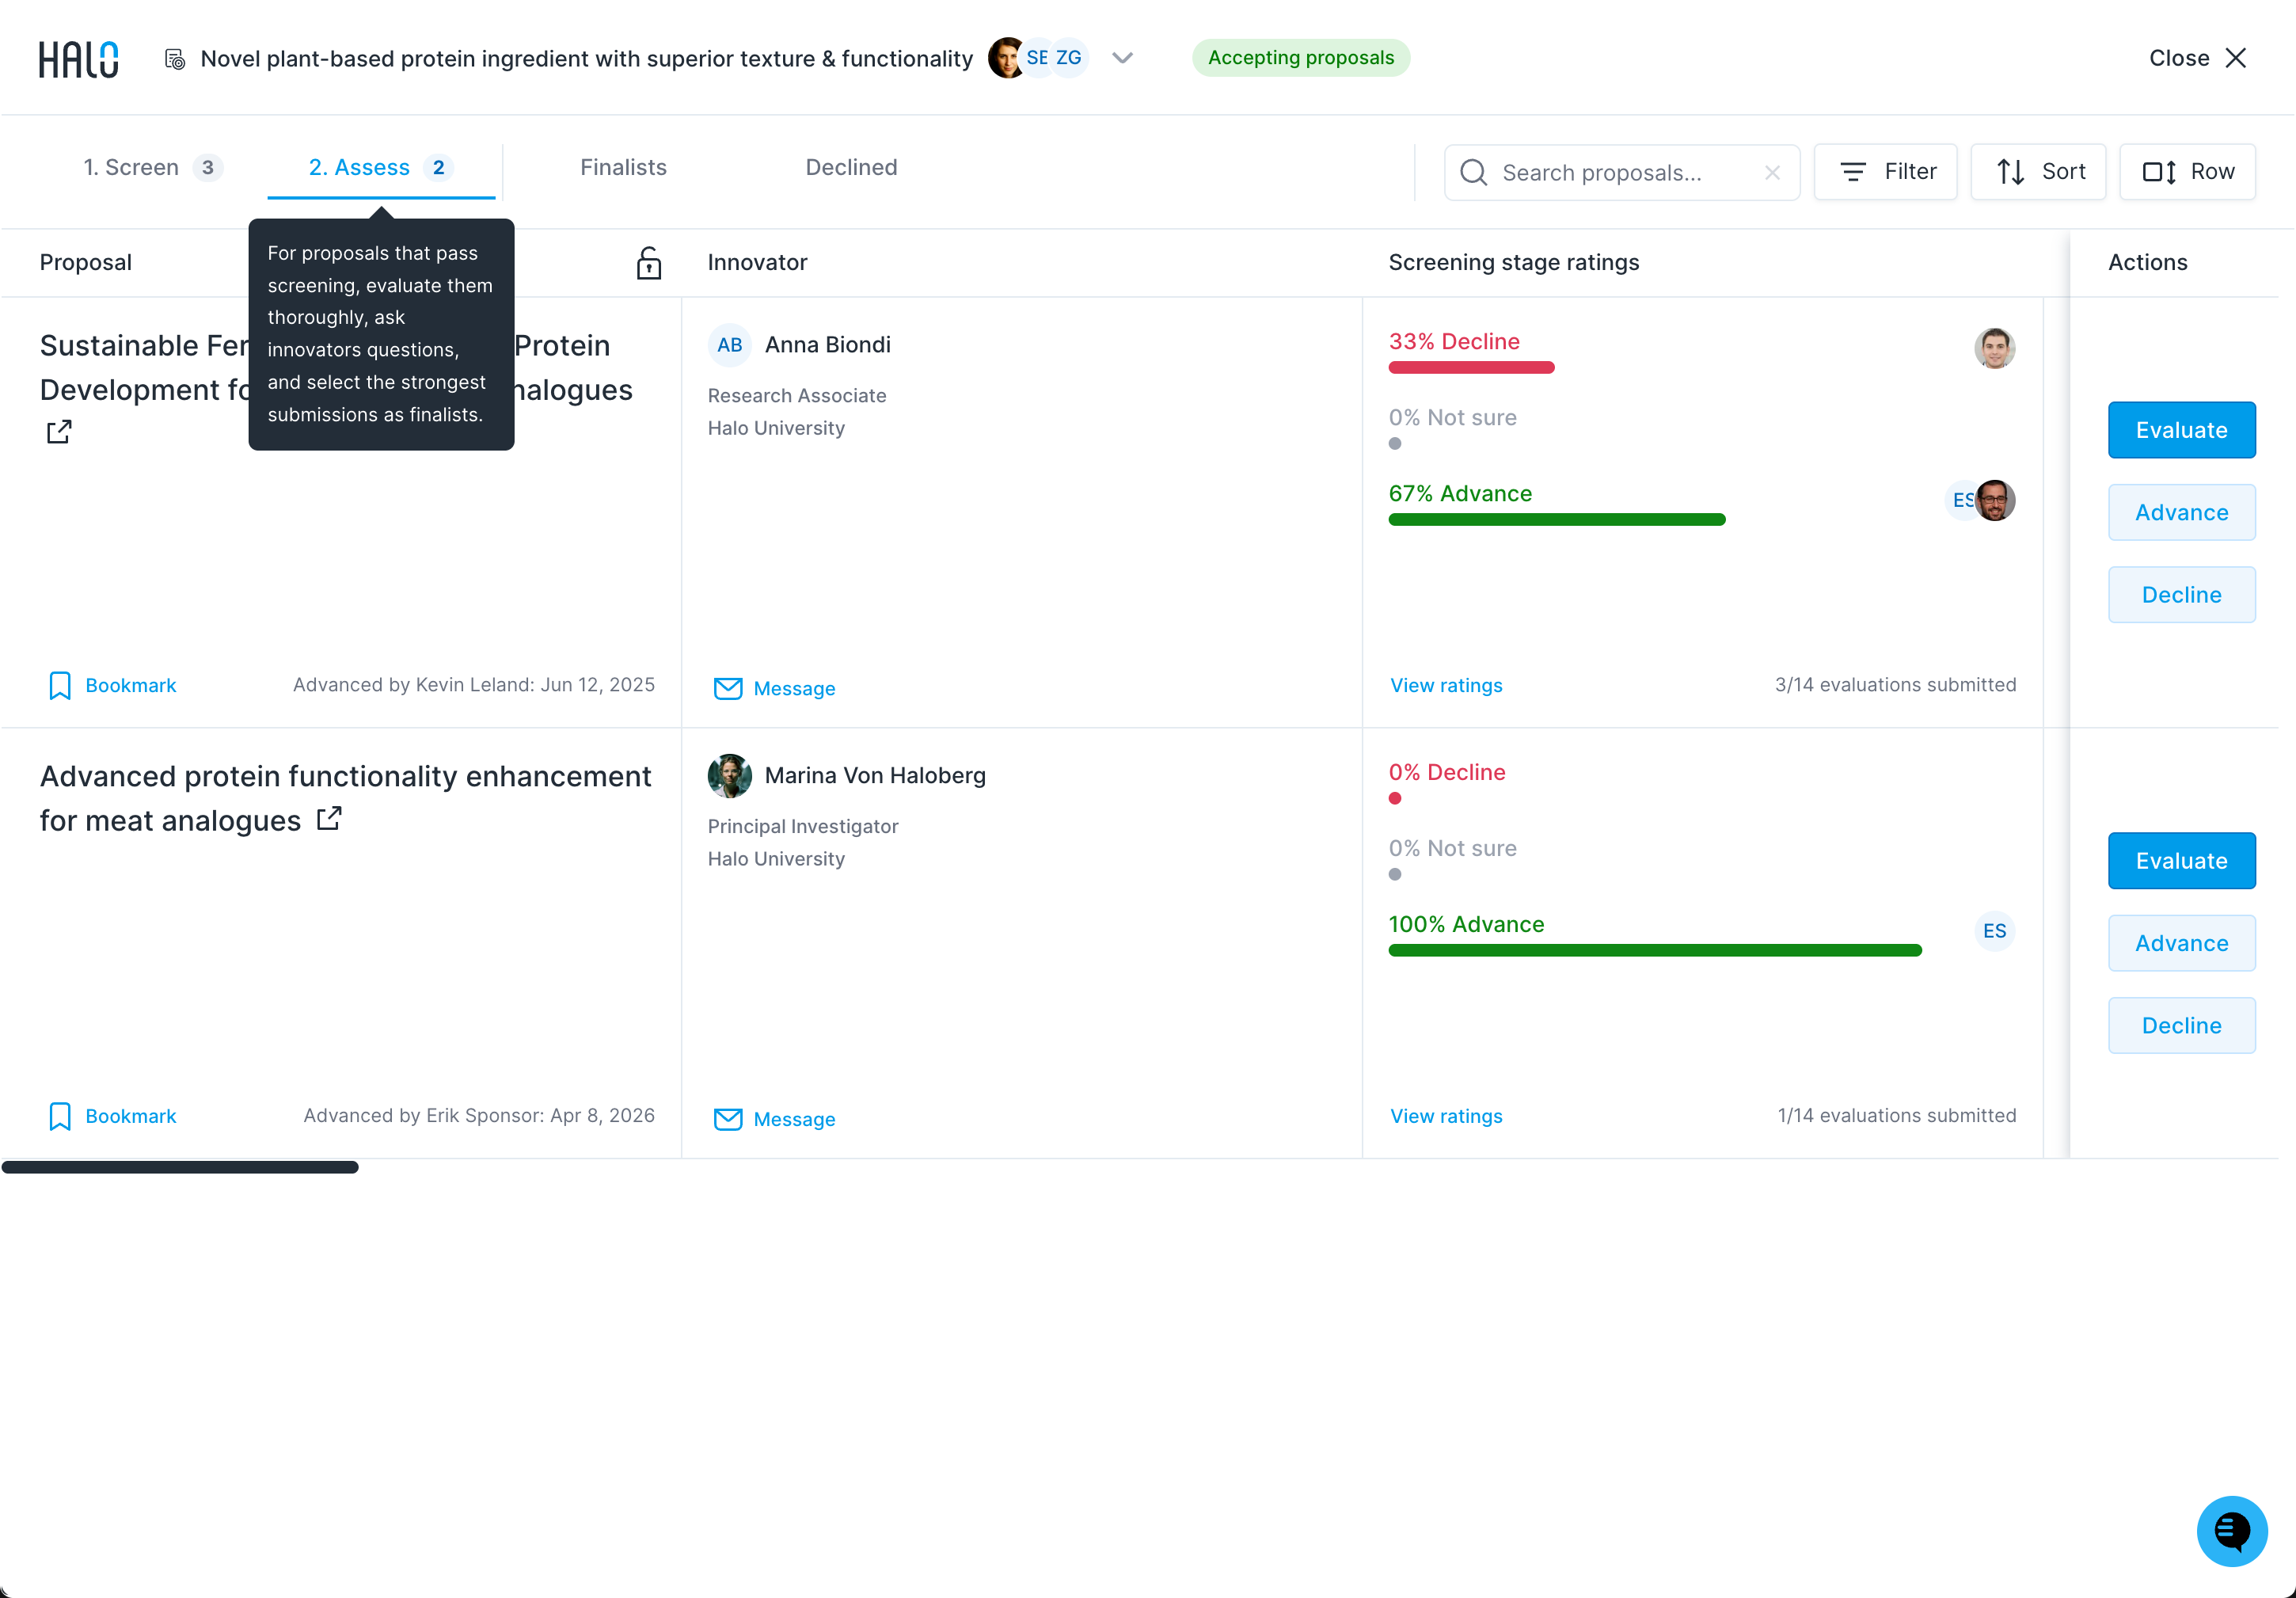Open Advanced protein functionality proposal link icon

(x=329, y=819)
